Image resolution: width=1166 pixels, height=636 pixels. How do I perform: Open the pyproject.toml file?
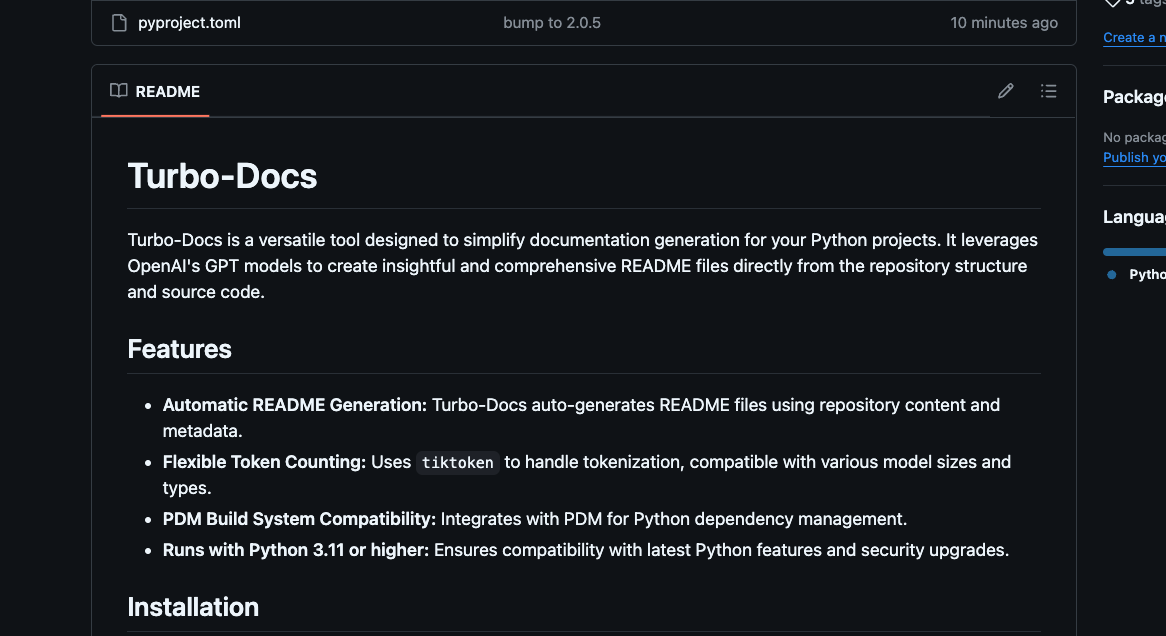(189, 23)
